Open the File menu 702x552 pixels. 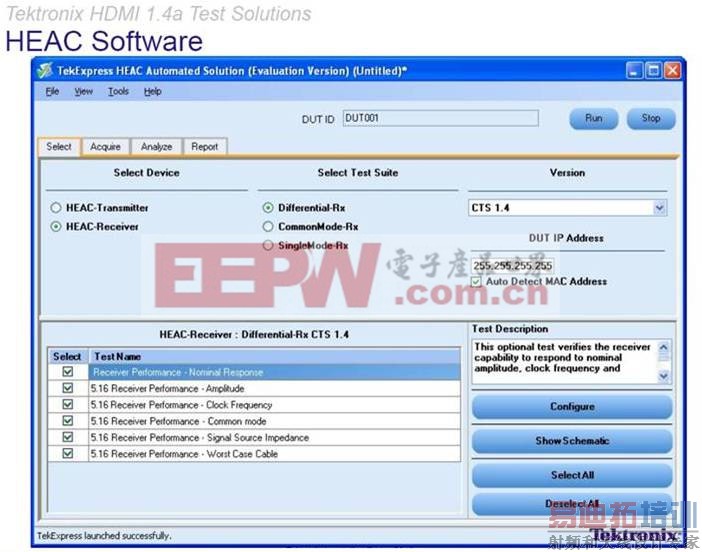pyautogui.click(x=52, y=91)
